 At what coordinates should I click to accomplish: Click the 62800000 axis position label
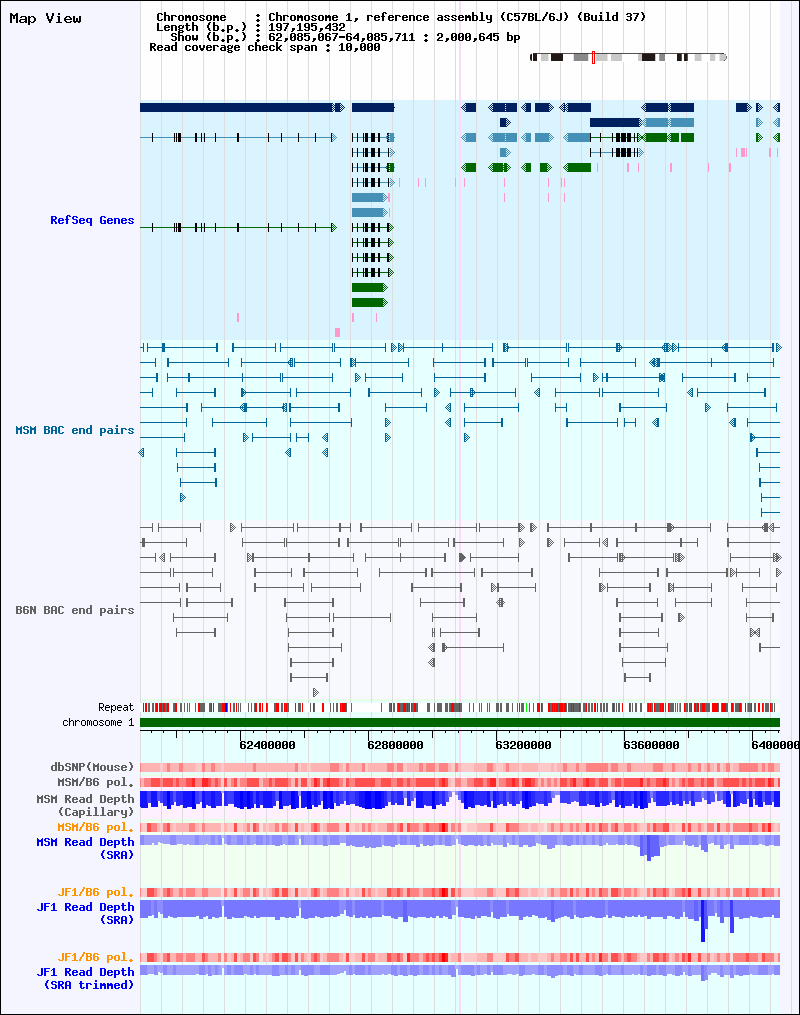click(x=395, y=745)
